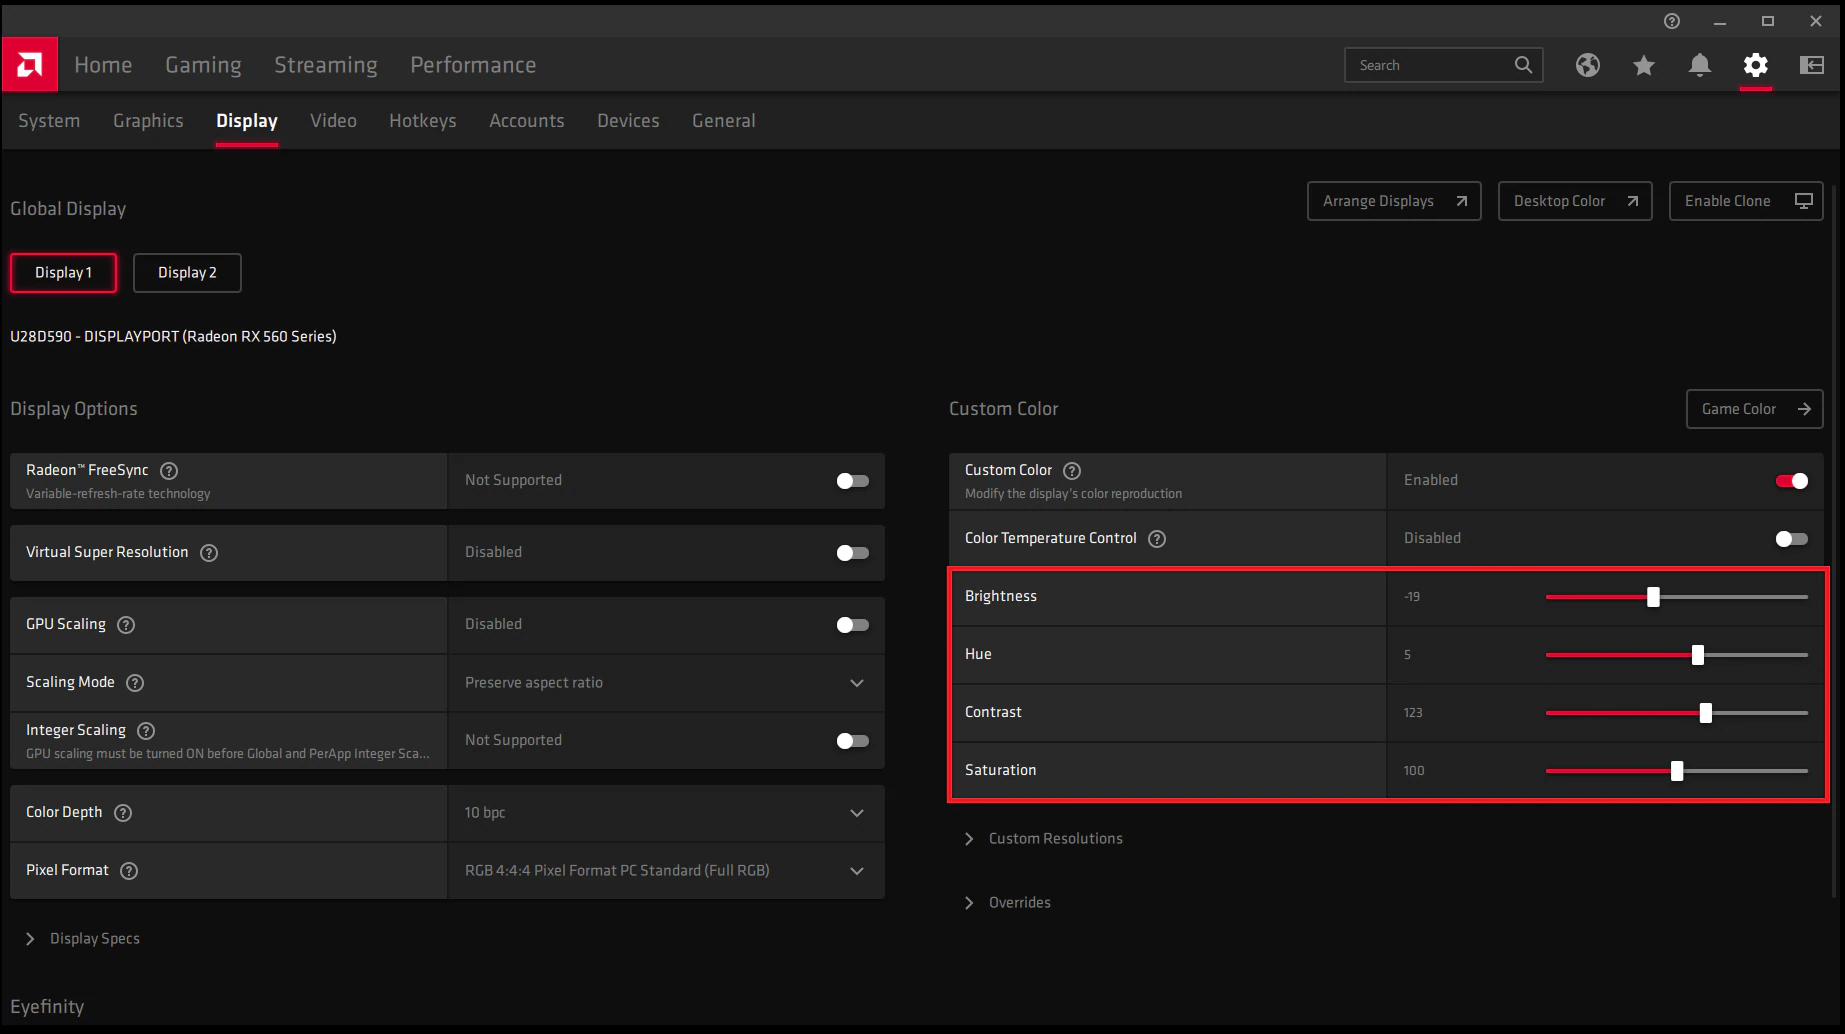Image resolution: width=1845 pixels, height=1034 pixels.
Task: Open the web browser globe icon
Action: point(1587,65)
